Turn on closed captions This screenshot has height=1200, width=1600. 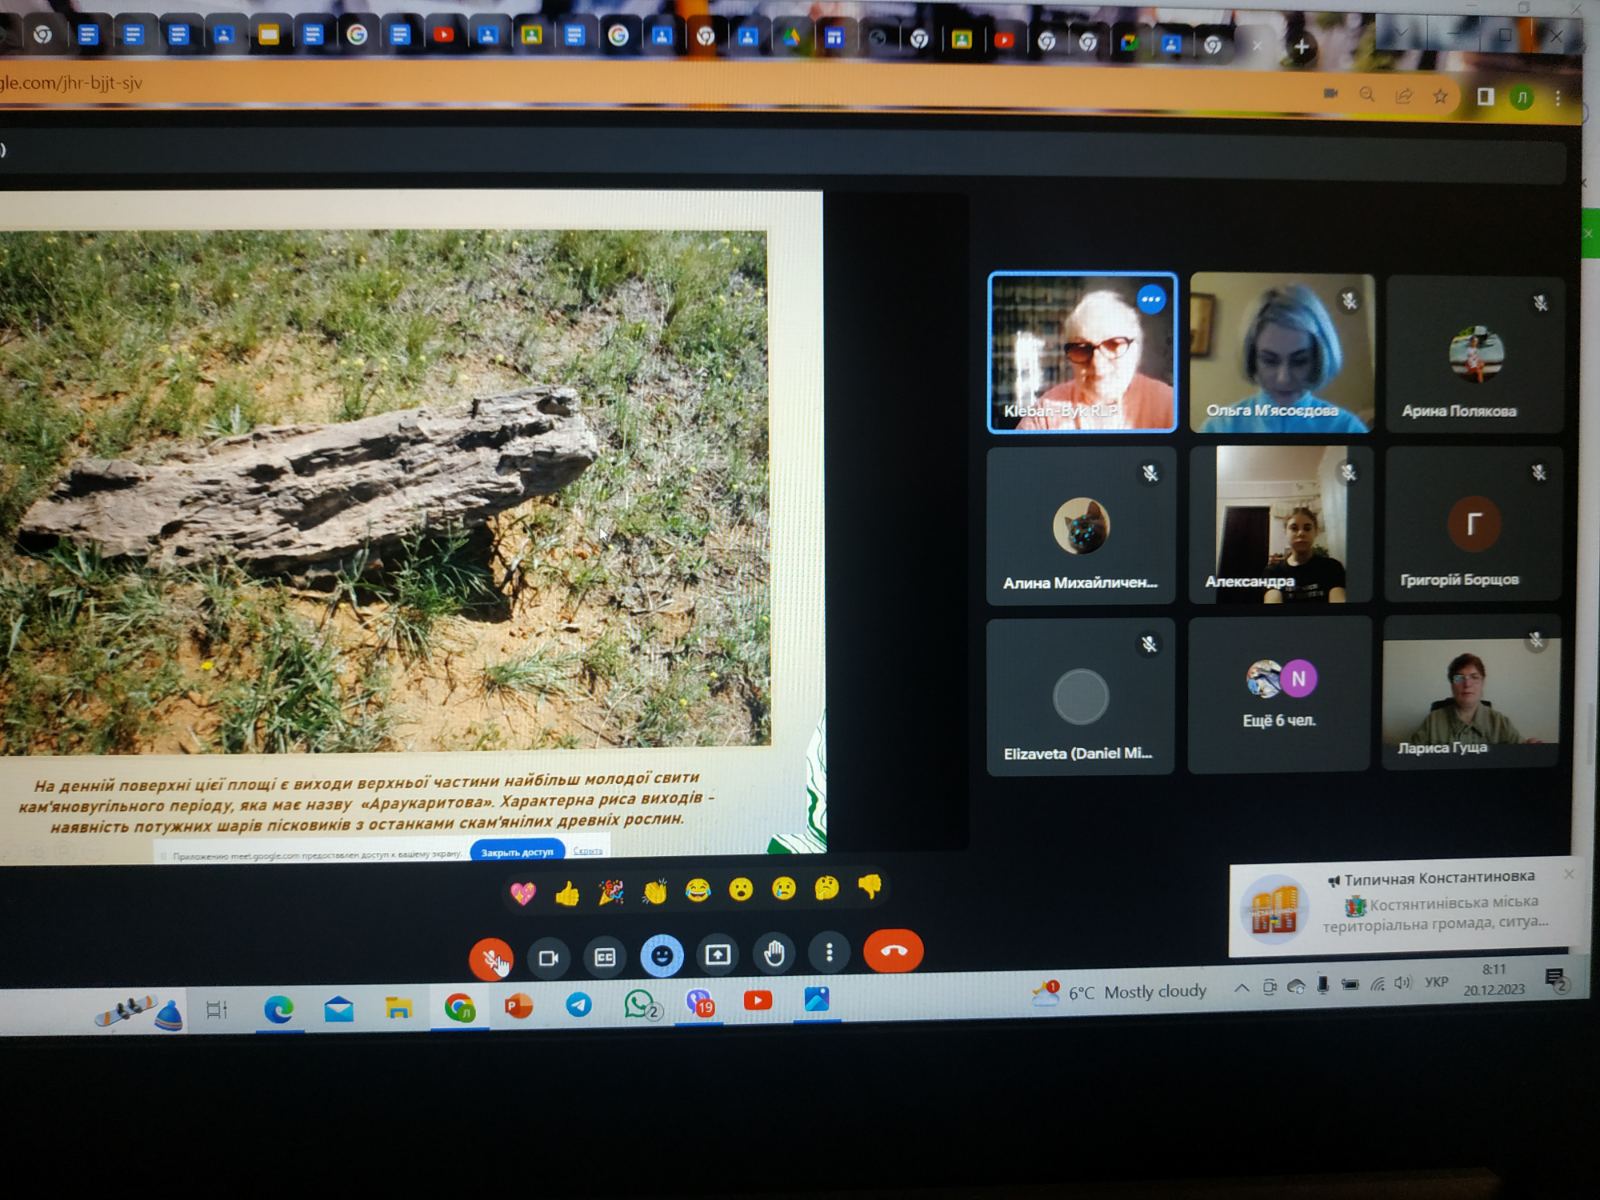605,957
